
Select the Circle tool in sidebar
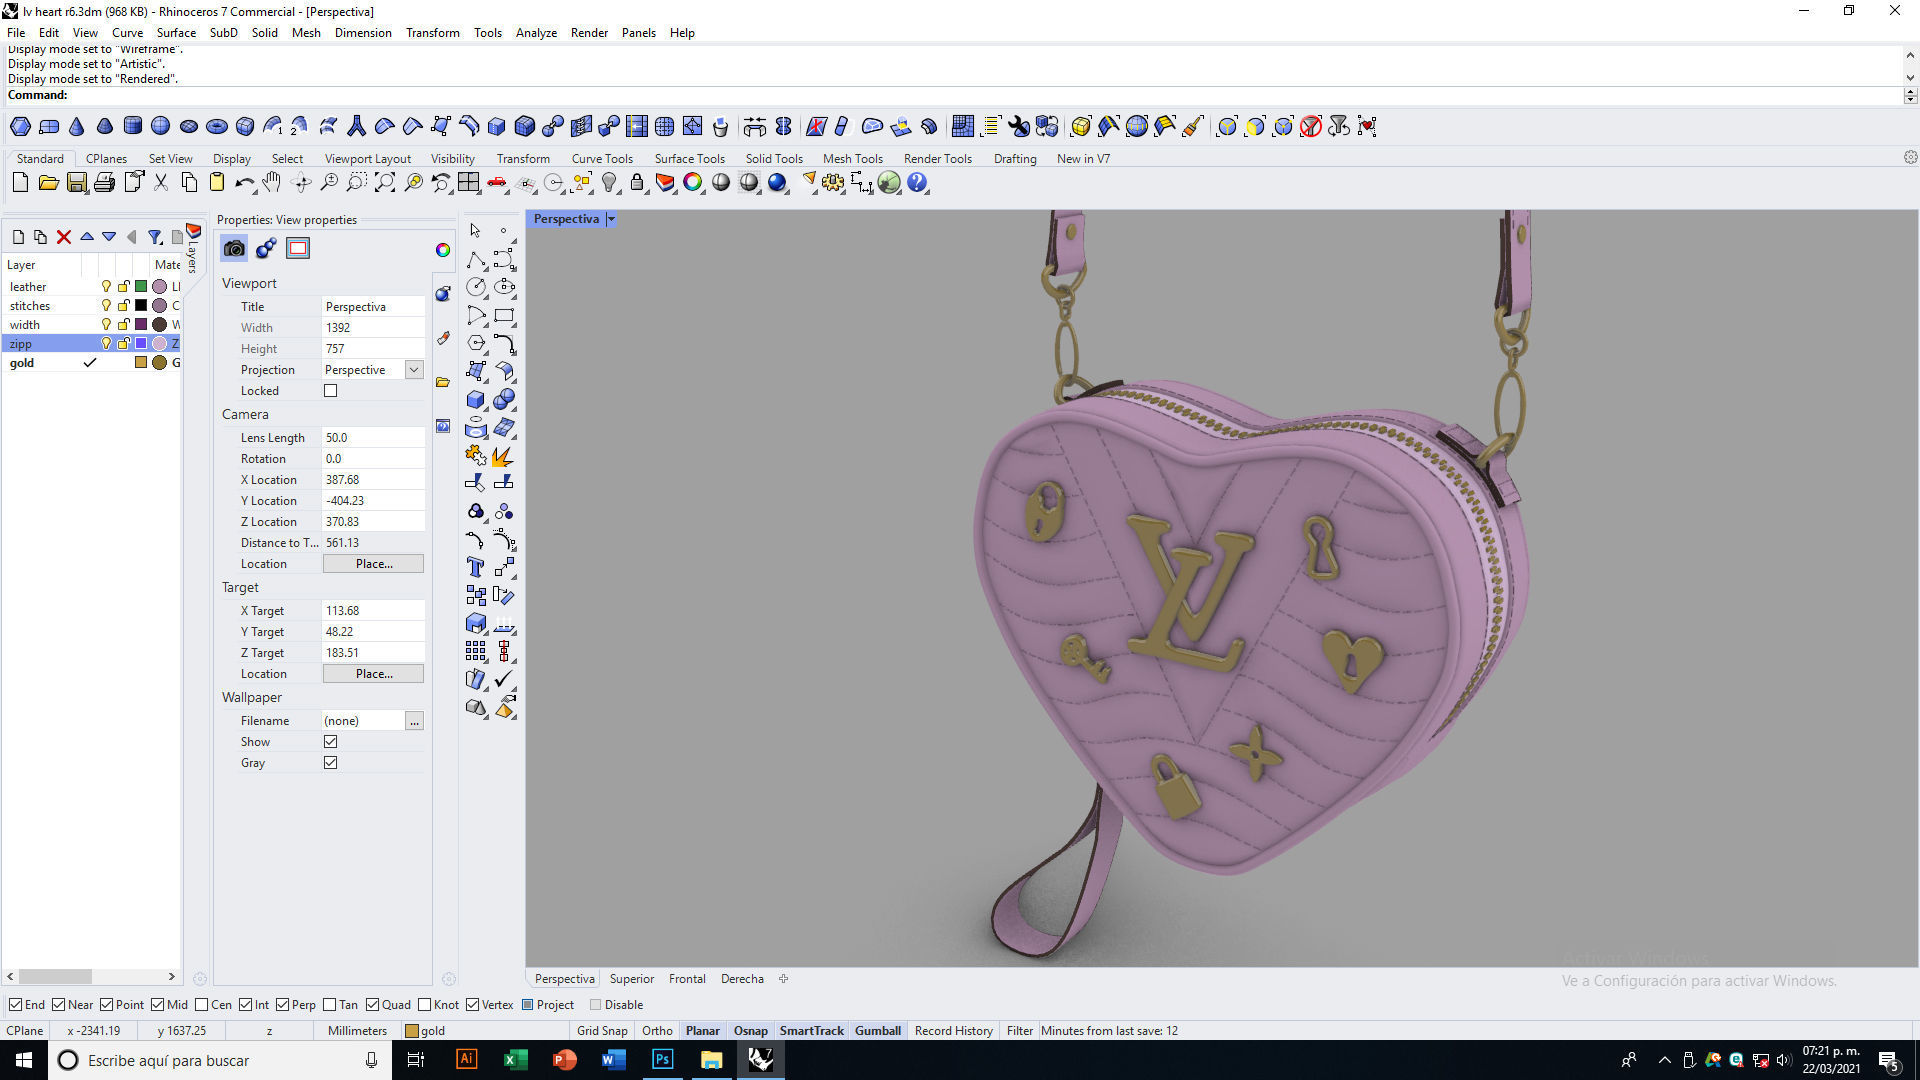tap(476, 288)
